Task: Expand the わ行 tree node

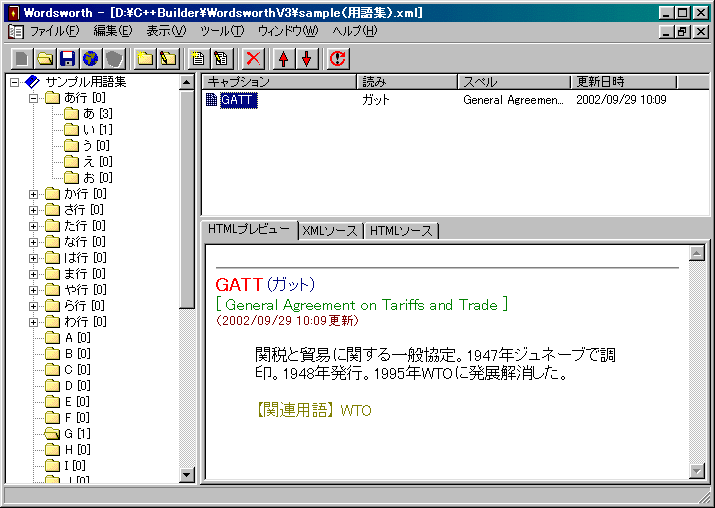Action: pyautogui.click(x=34, y=322)
